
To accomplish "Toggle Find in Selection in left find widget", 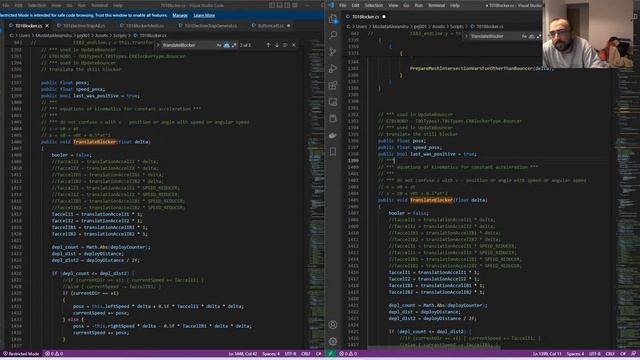I will (285, 45).
